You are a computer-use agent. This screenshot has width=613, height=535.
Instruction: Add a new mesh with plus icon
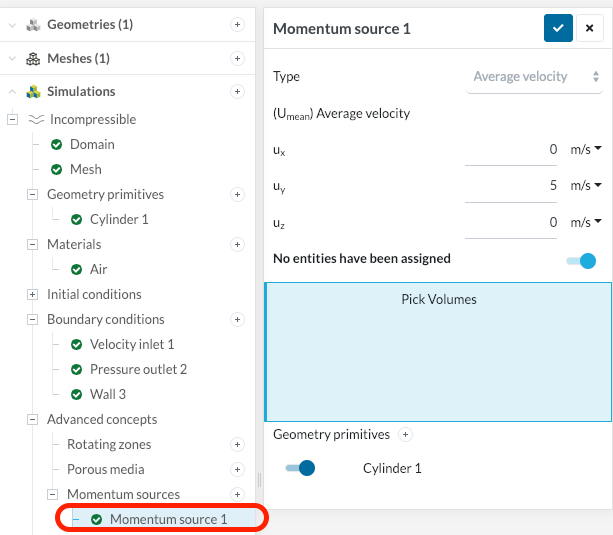pyautogui.click(x=237, y=58)
